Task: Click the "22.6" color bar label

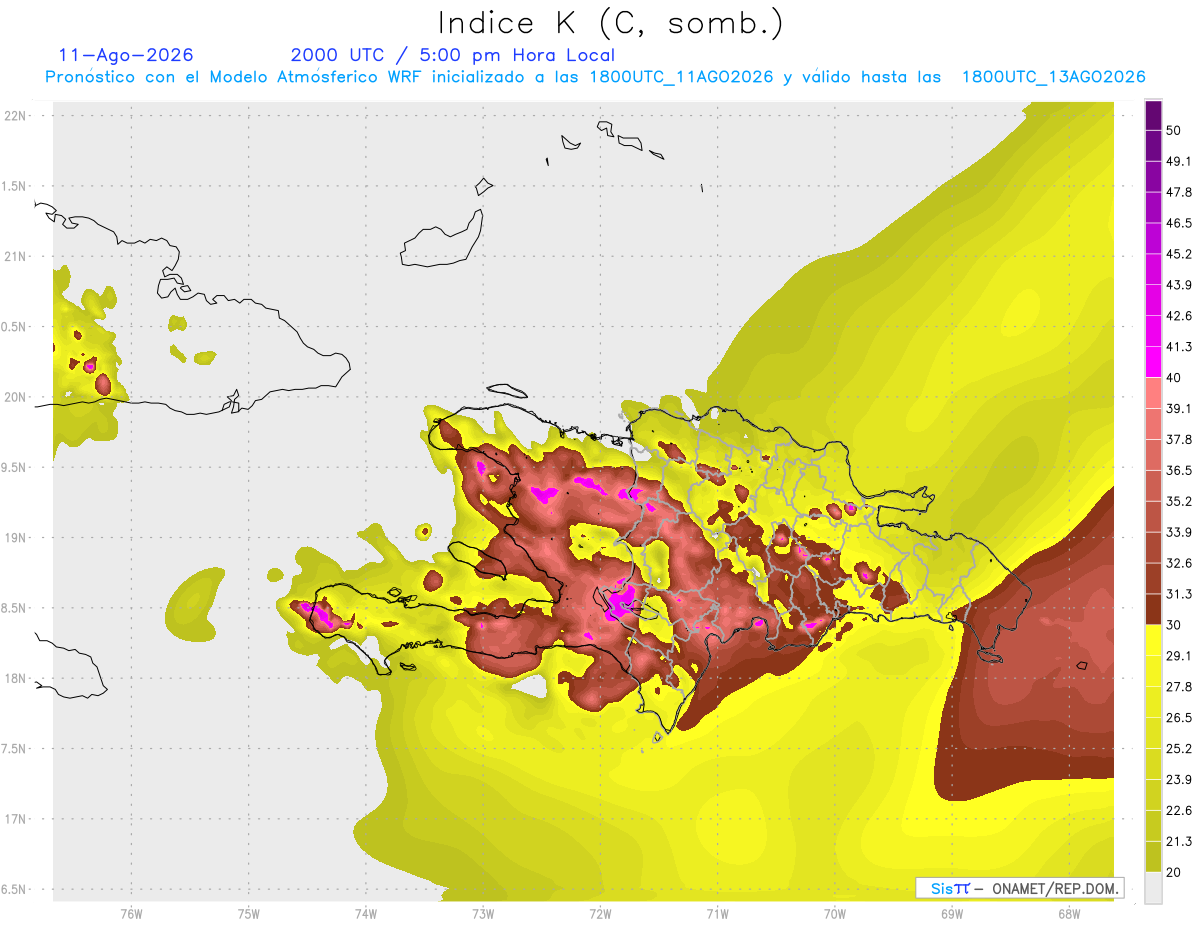Action: [1178, 810]
